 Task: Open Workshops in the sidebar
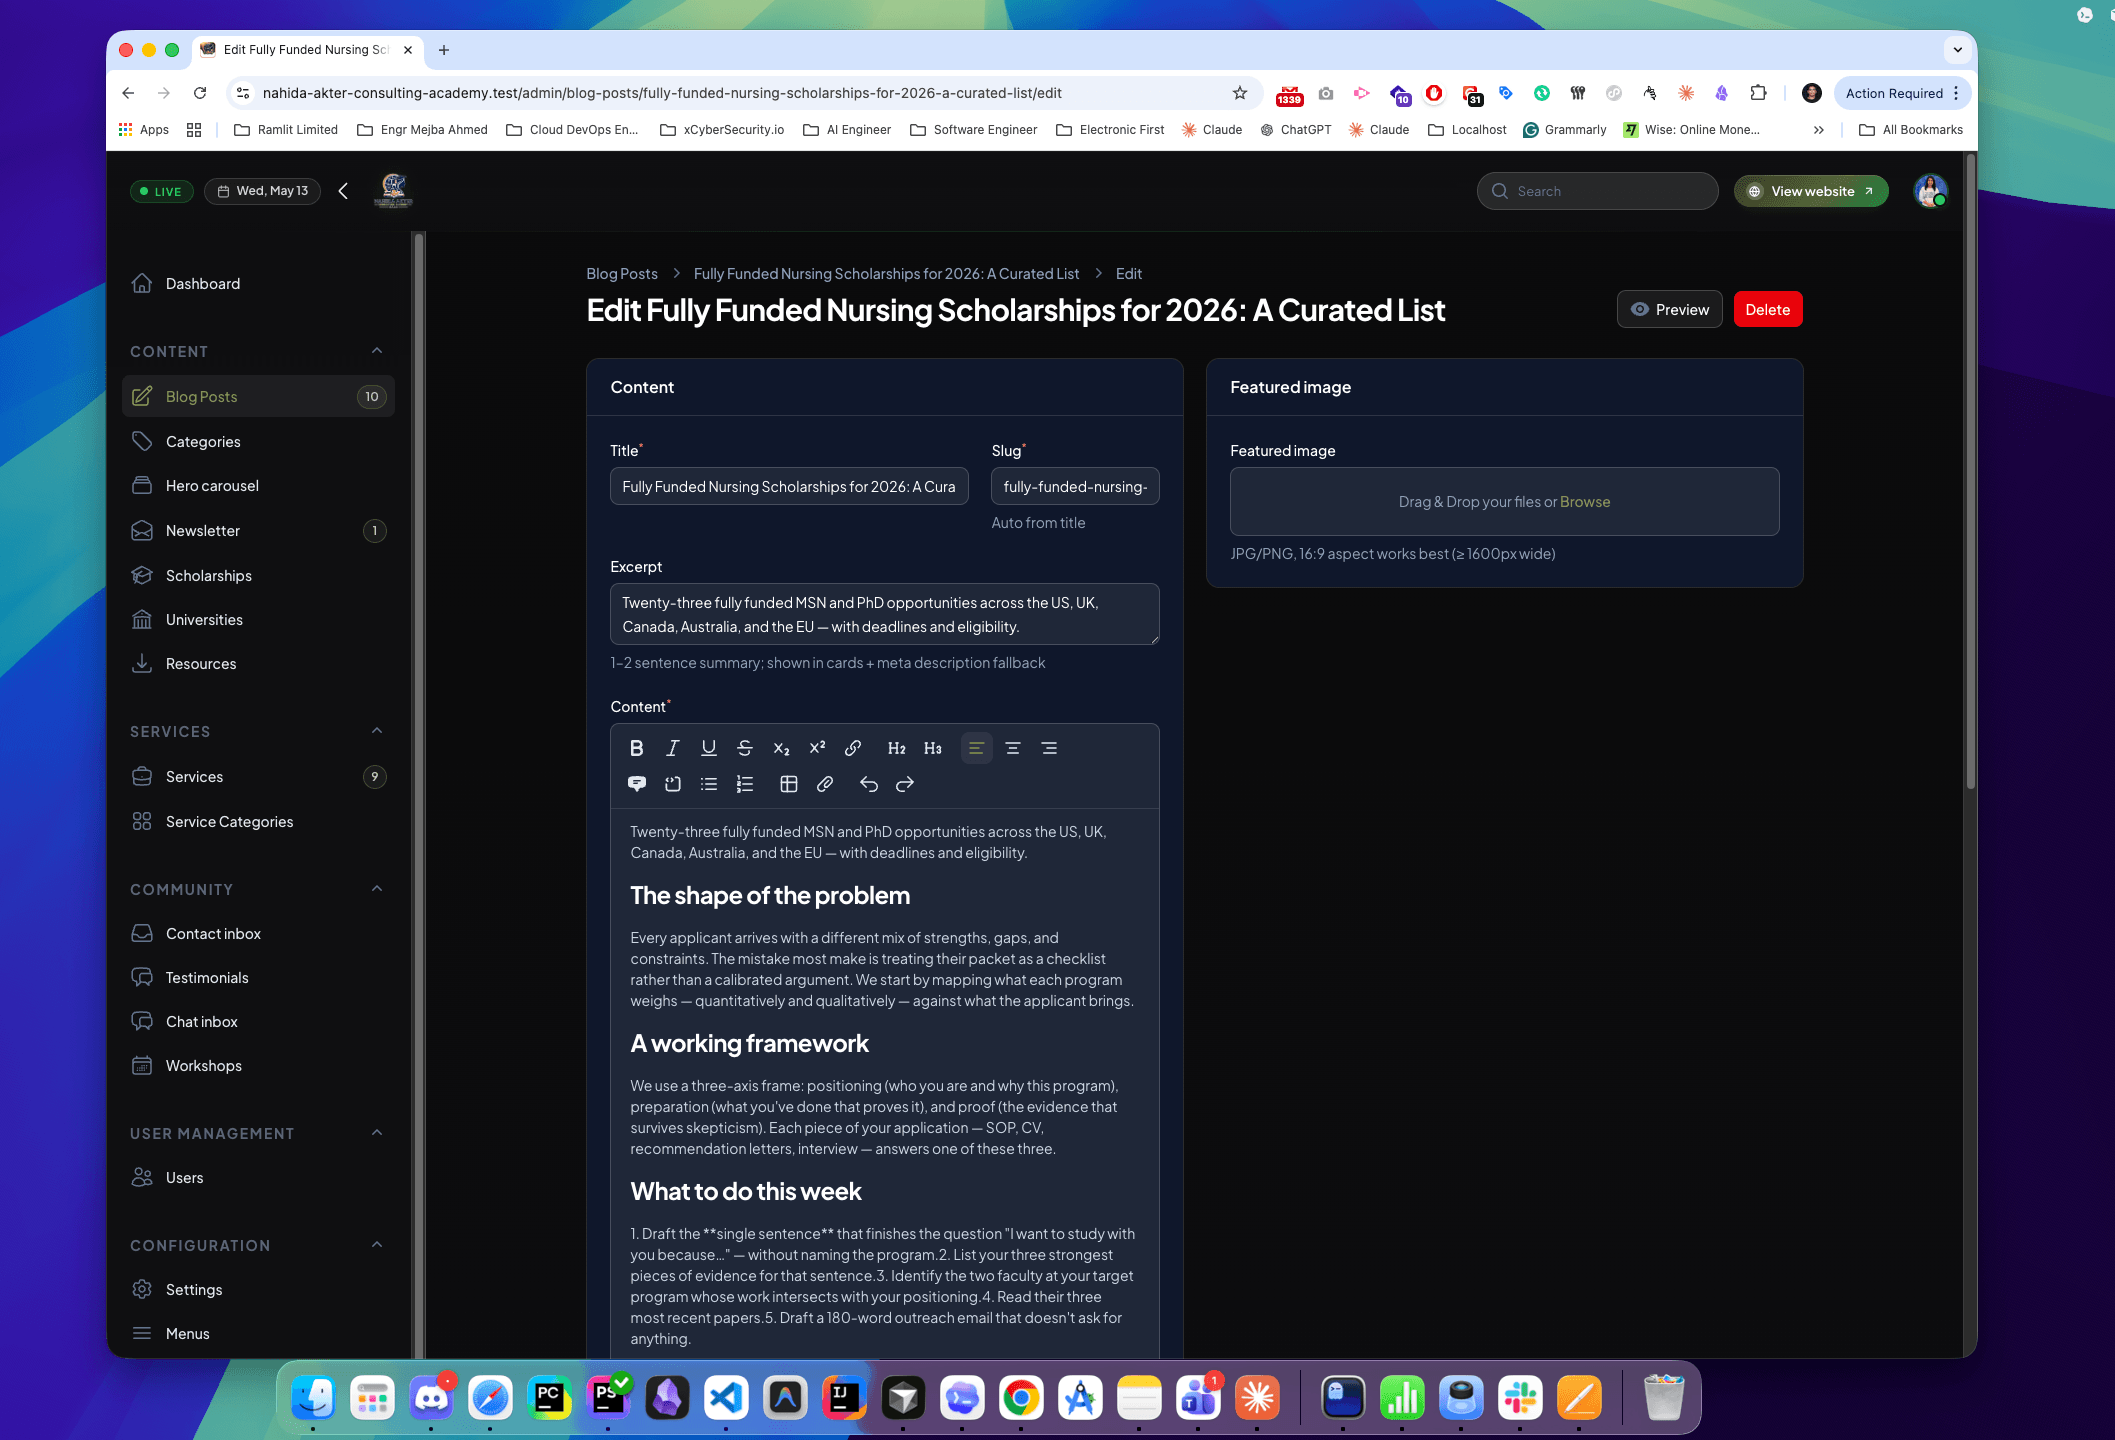pos(258,1066)
